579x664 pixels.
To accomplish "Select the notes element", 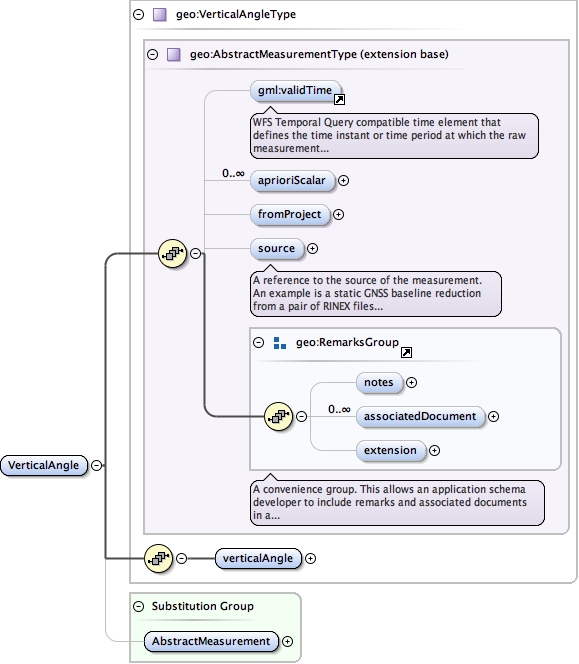I will [379, 382].
